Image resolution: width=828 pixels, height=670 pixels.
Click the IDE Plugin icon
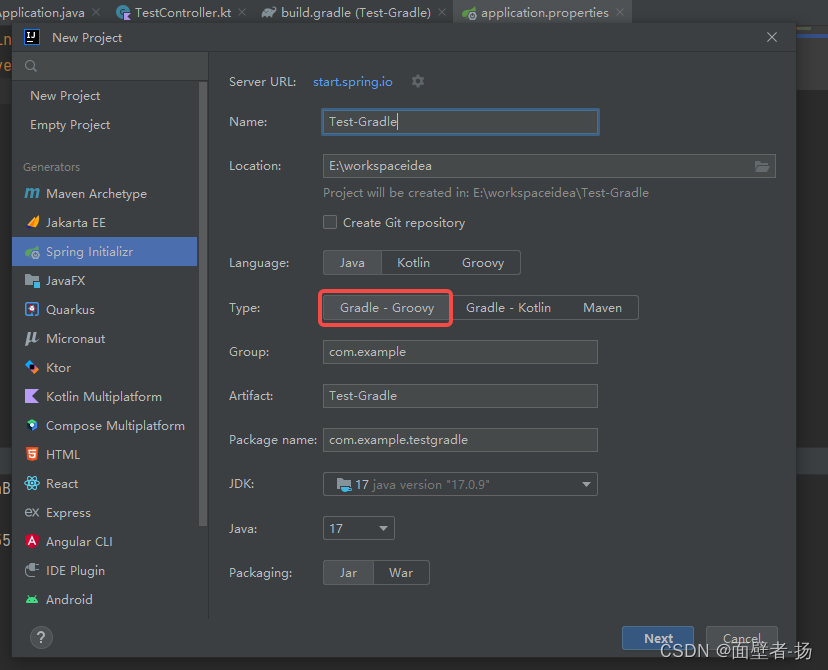pos(32,570)
